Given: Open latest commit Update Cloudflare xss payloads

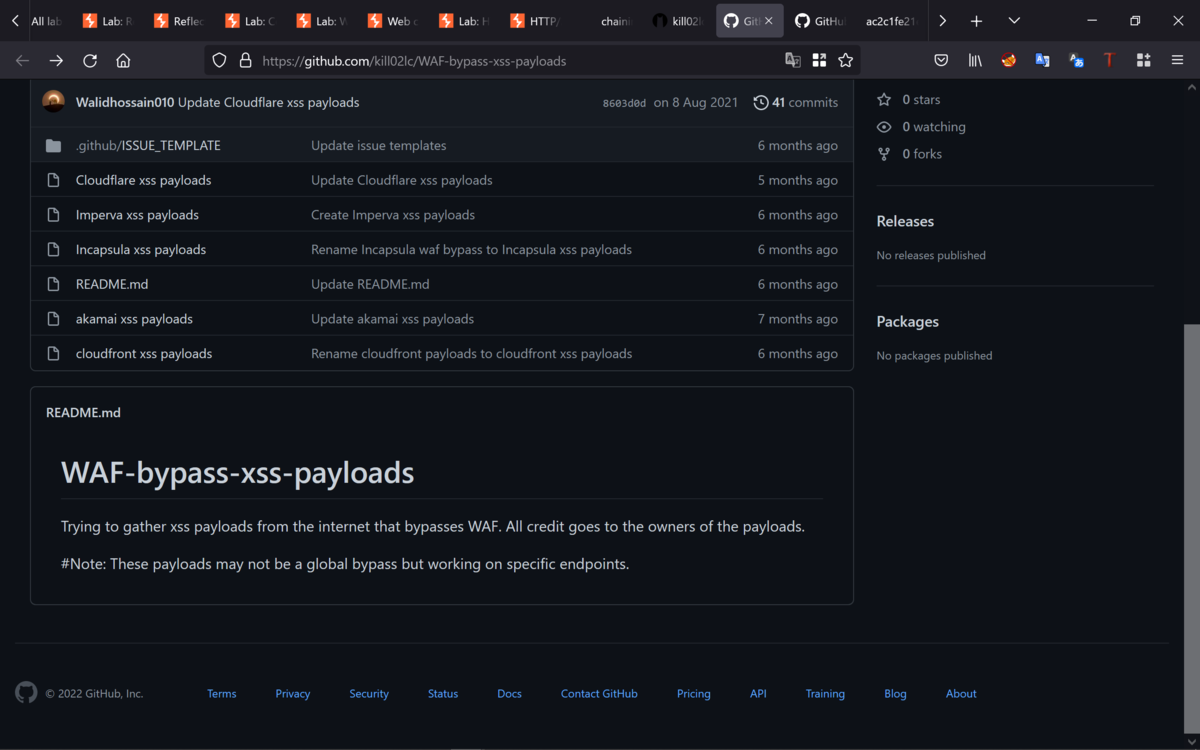Looking at the screenshot, I should click(x=269, y=102).
